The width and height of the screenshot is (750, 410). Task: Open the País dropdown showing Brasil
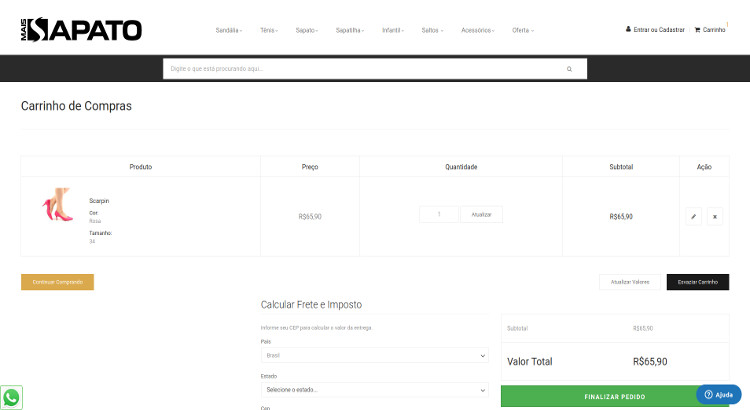pos(375,355)
